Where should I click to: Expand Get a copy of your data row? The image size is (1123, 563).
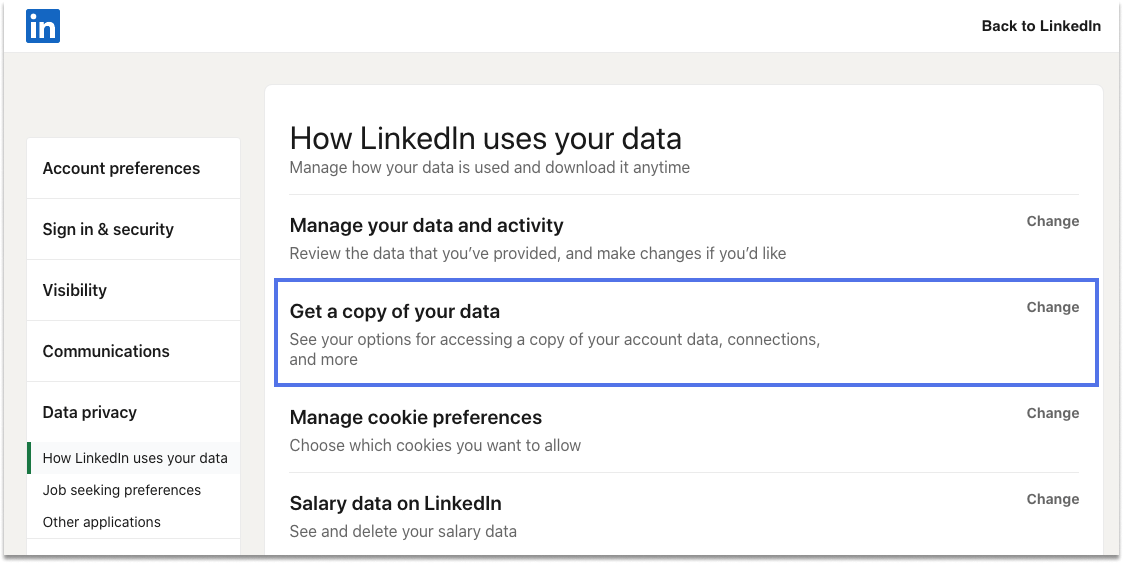tap(686, 334)
